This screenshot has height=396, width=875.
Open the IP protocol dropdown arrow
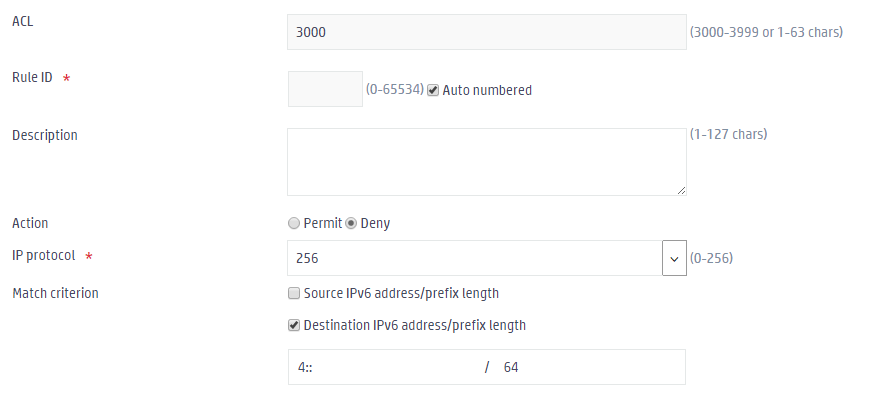(x=674, y=258)
